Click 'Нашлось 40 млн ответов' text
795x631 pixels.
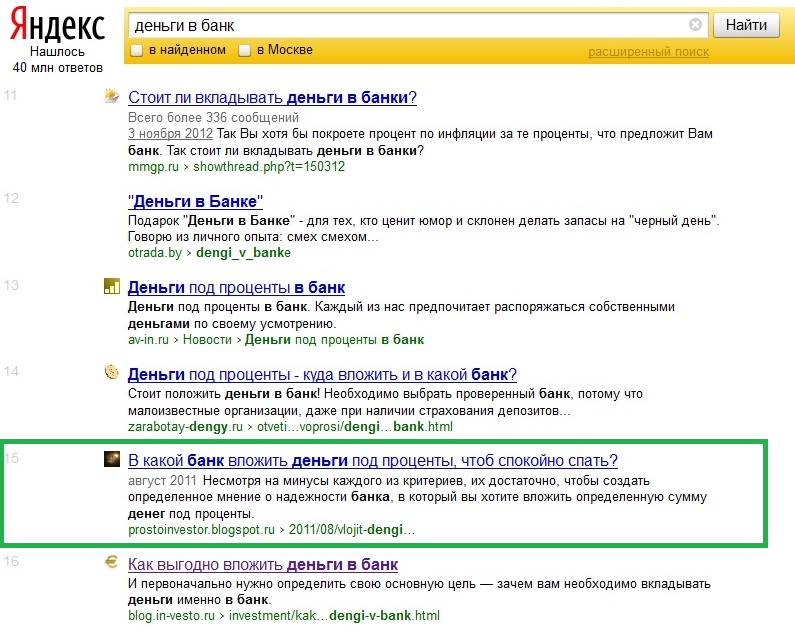(57, 60)
